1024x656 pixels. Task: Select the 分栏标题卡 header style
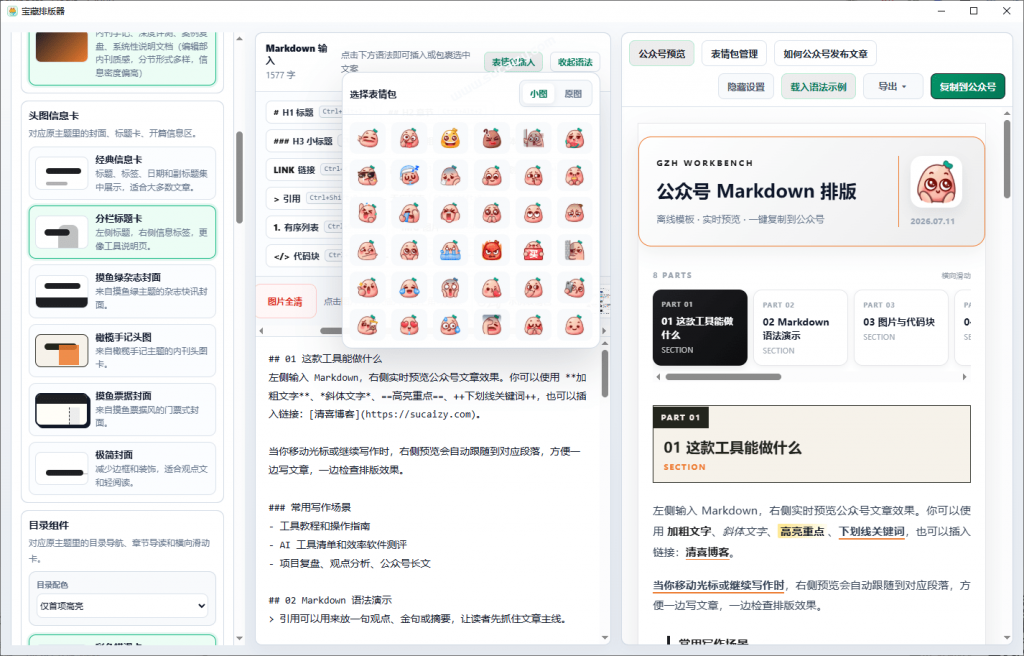click(x=122, y=232)
